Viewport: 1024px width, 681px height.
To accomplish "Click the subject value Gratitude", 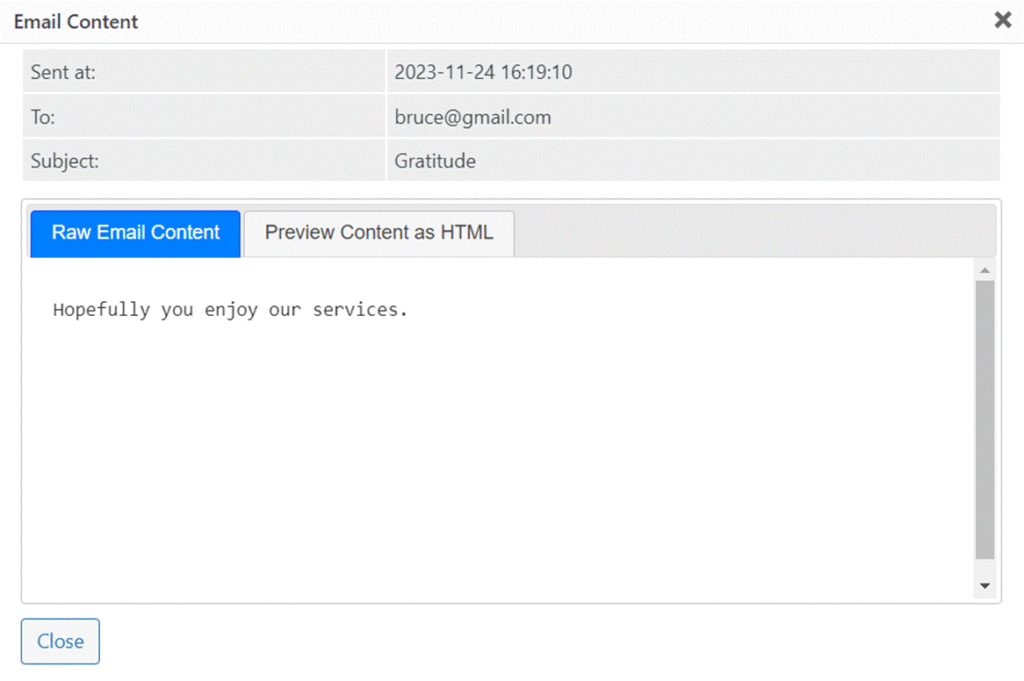I will click(435, 161).
